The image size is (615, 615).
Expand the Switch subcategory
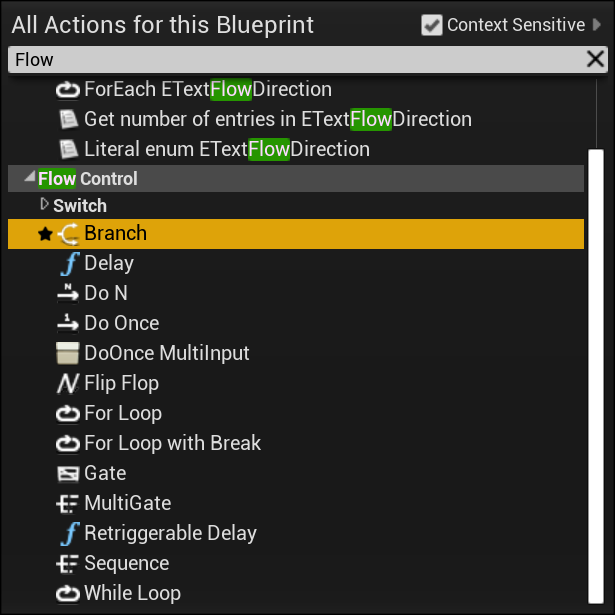(x=44, y=204)
